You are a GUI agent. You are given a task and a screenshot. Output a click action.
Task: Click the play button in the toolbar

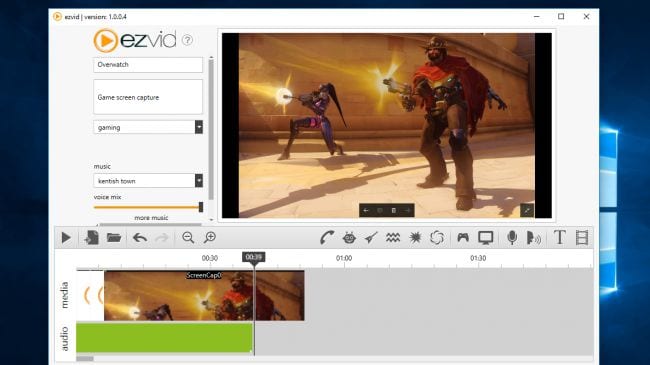coord(66,238)
